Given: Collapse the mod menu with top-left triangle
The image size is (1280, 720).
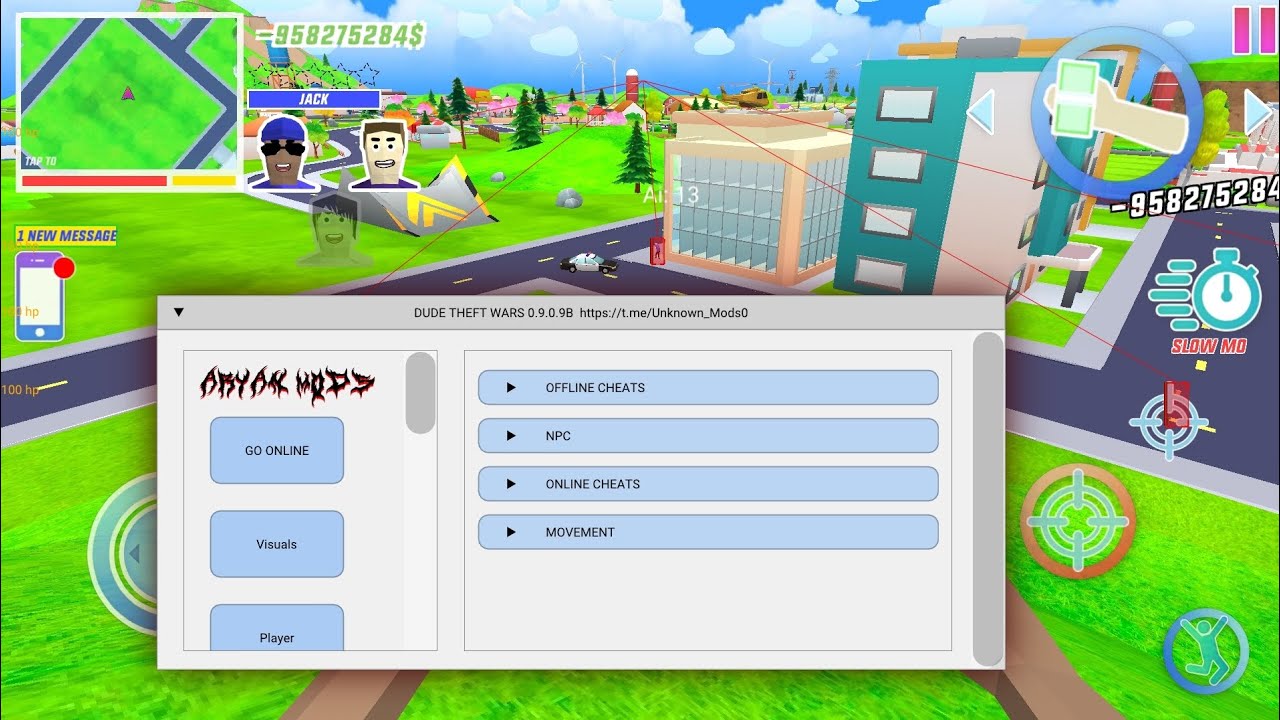Looking at the screenshot, I should [x=179, y=312].
